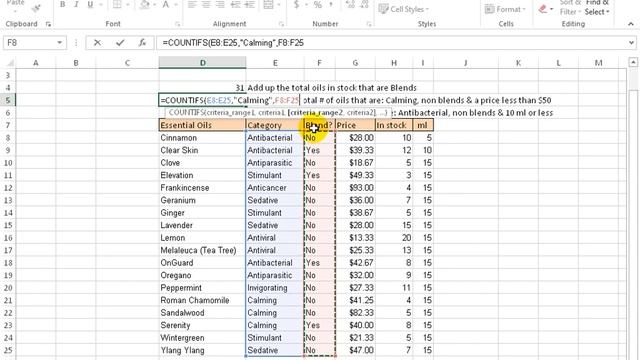Open Insert Function with the fx icon
The width and height of the screenshot is (640, 360).
tap(142, 42)
